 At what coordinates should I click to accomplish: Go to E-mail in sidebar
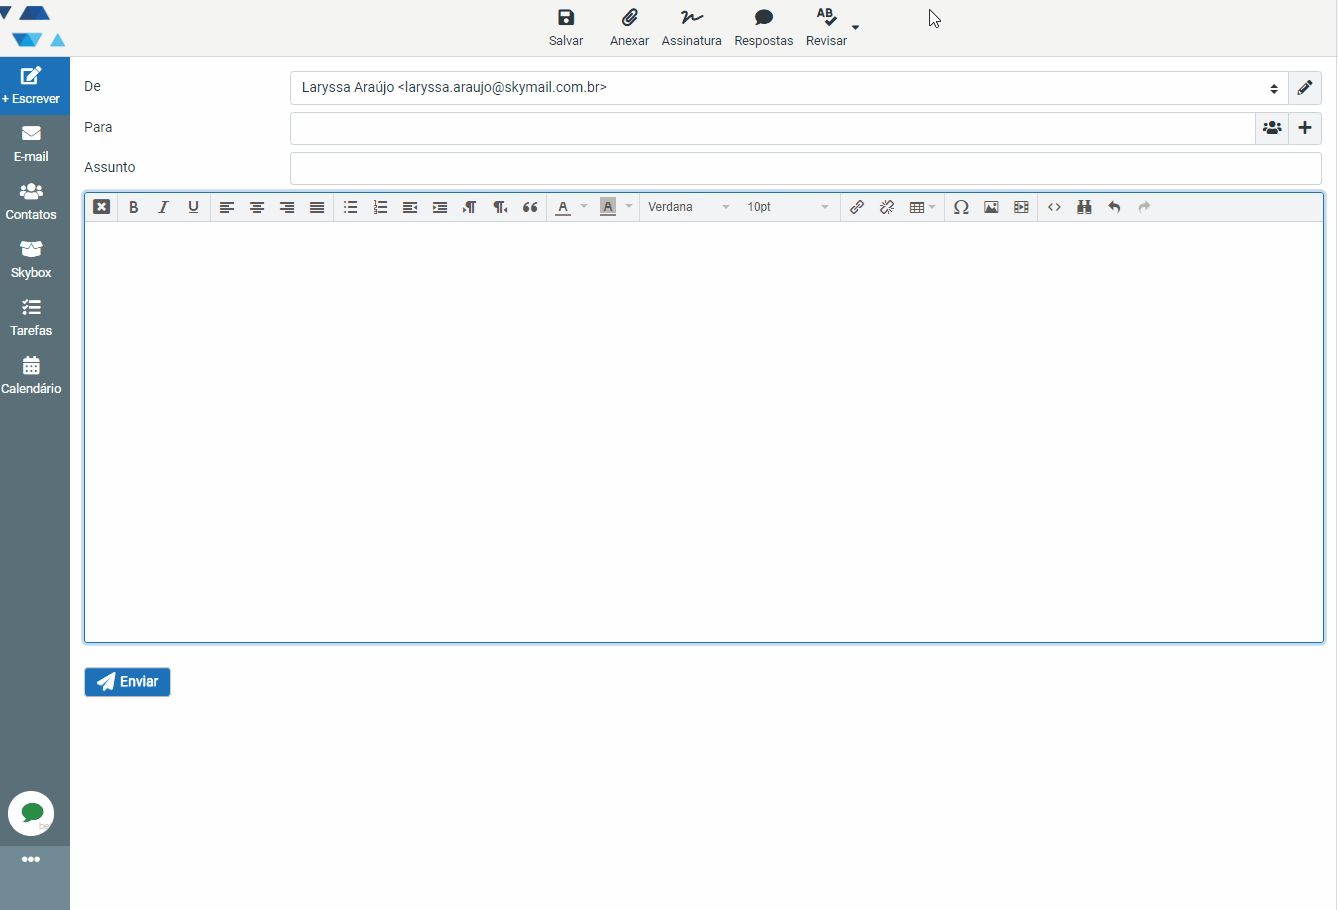pyautogui.click(x=31, y=144)
